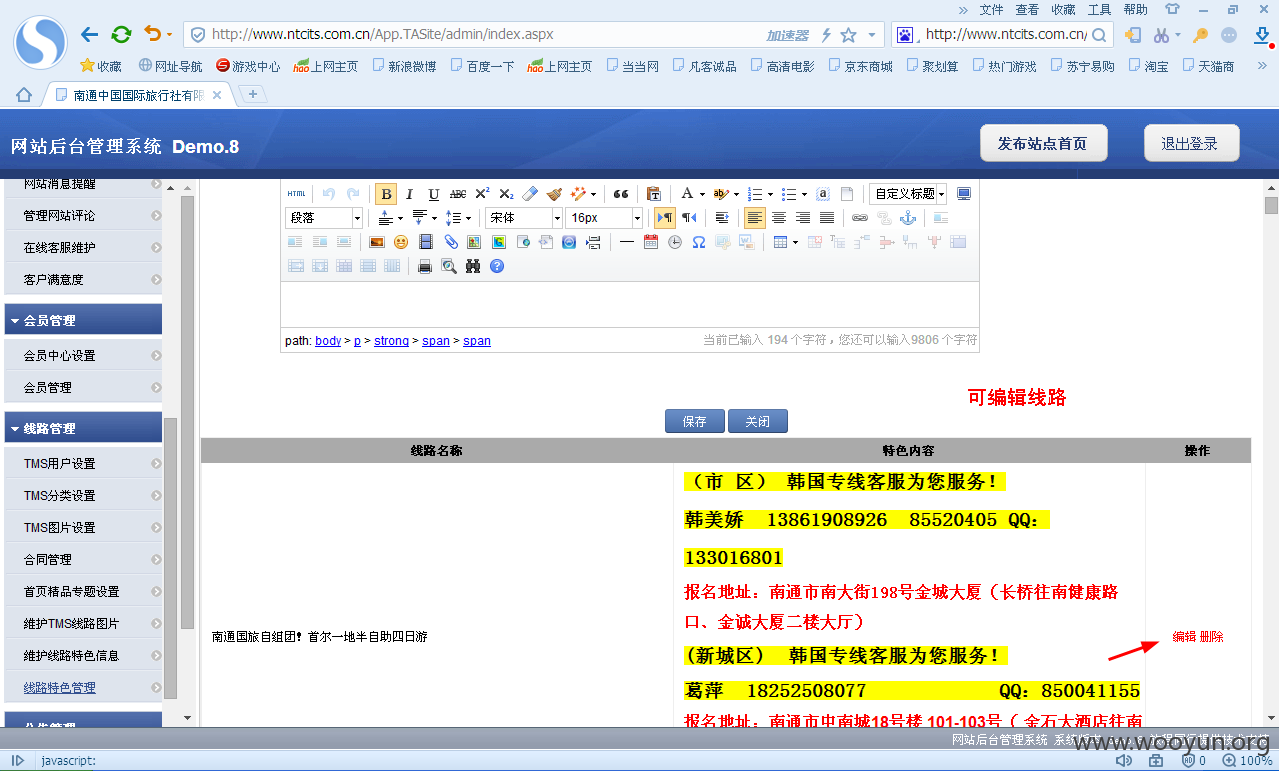Viewport: 1279px width, 771px height.
Task: Click the page vertical scrollbar thumb
Action: coord(1271,206)
